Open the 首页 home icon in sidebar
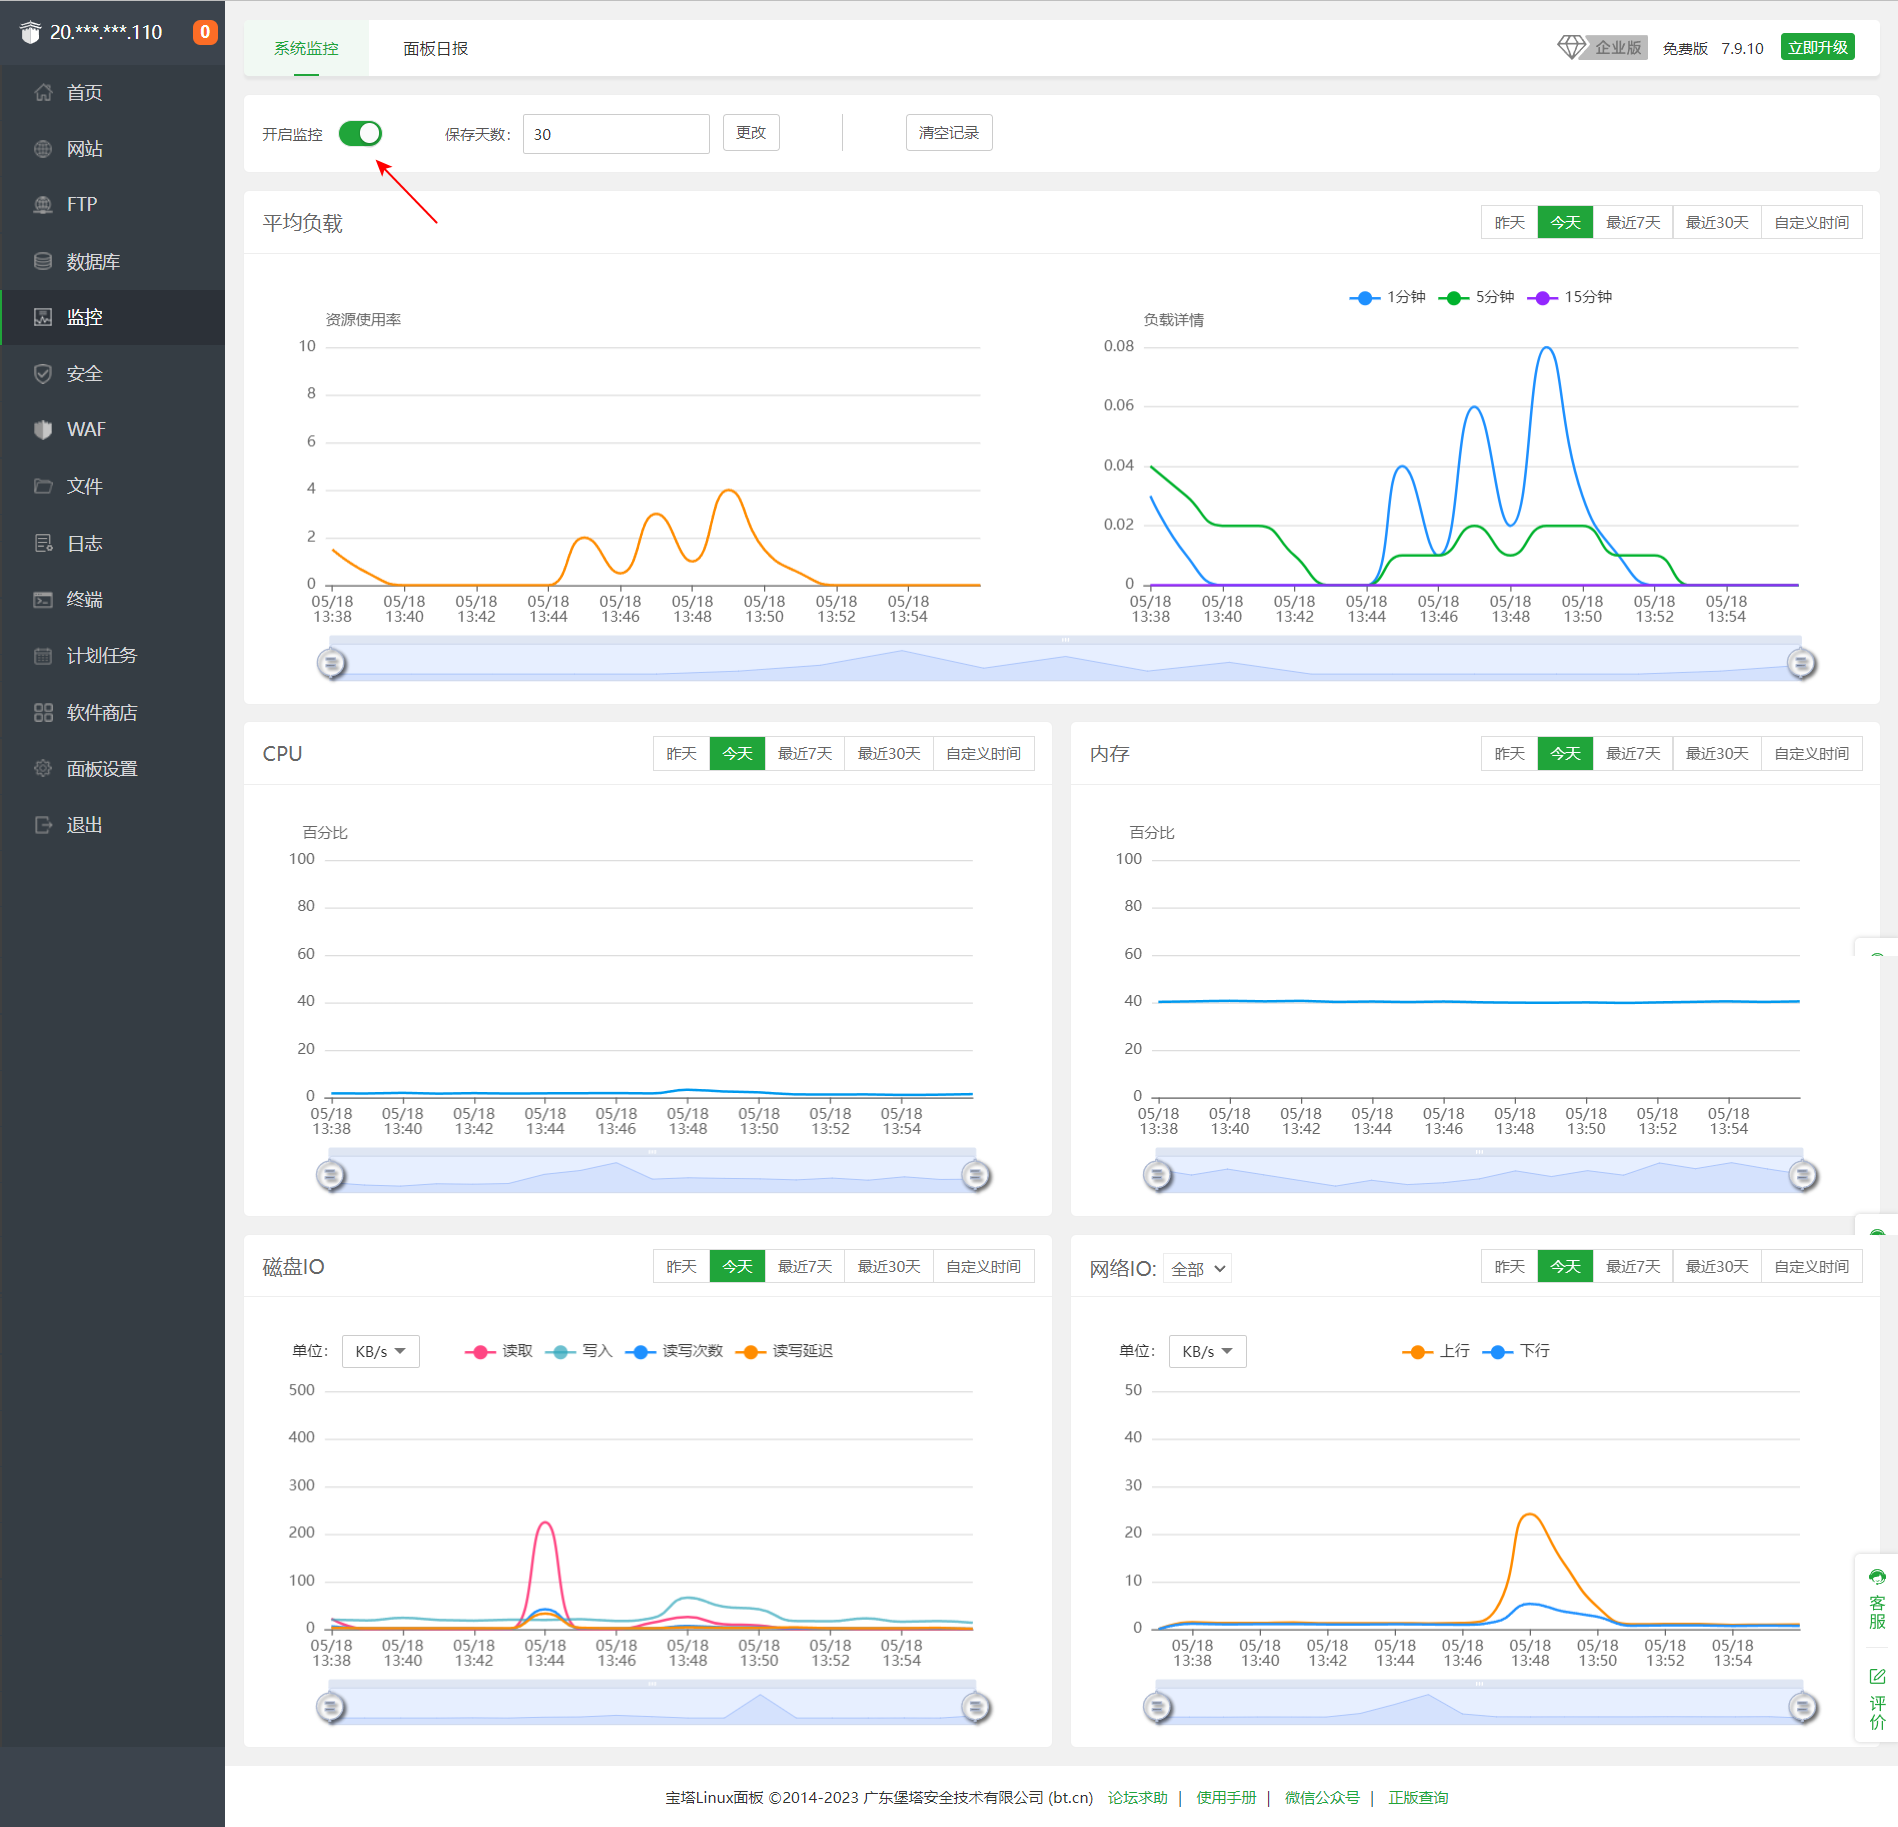The image size is (1898, 1827). click(43, 93)
